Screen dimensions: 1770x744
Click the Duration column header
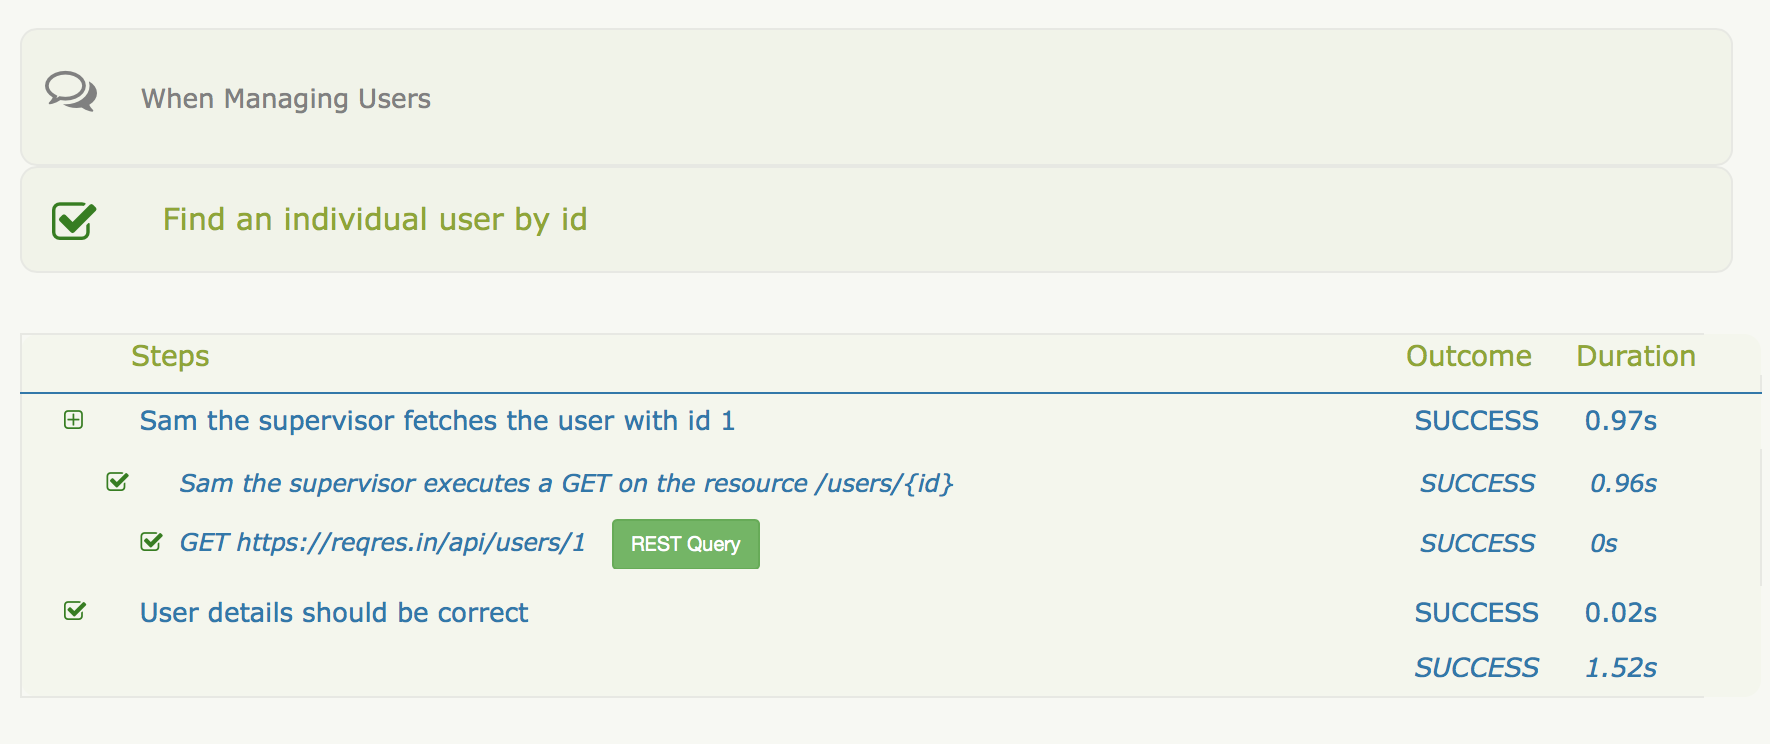1635,357
